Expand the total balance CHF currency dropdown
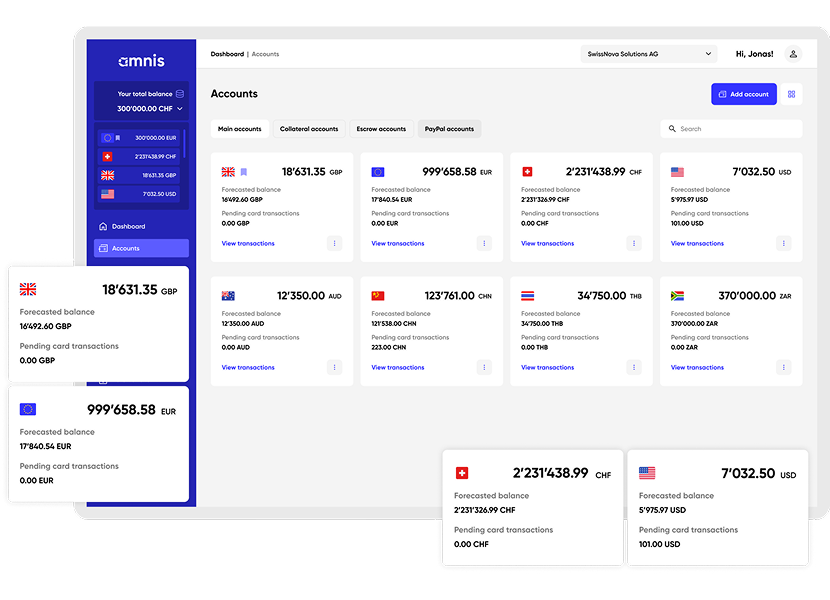The height and width of the screenshot is (600, 830). [x=180, y=108]
